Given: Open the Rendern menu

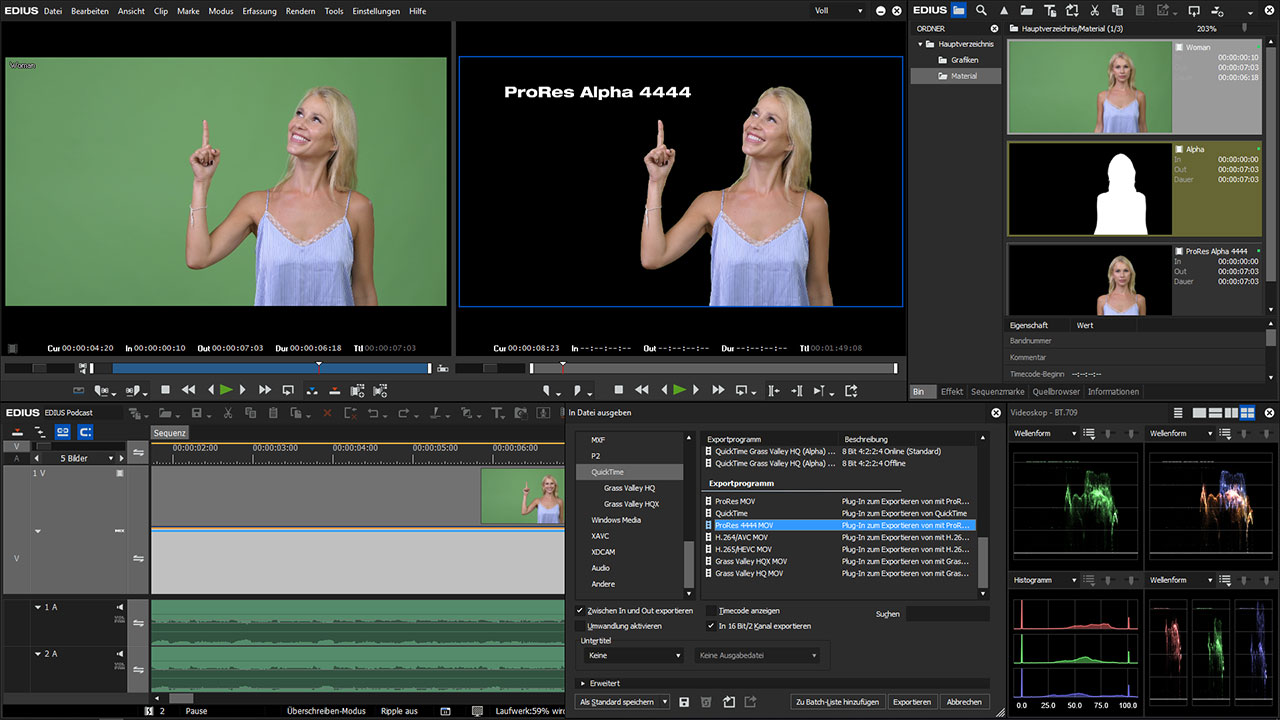Looking at the screenshot, I should 300,11.
